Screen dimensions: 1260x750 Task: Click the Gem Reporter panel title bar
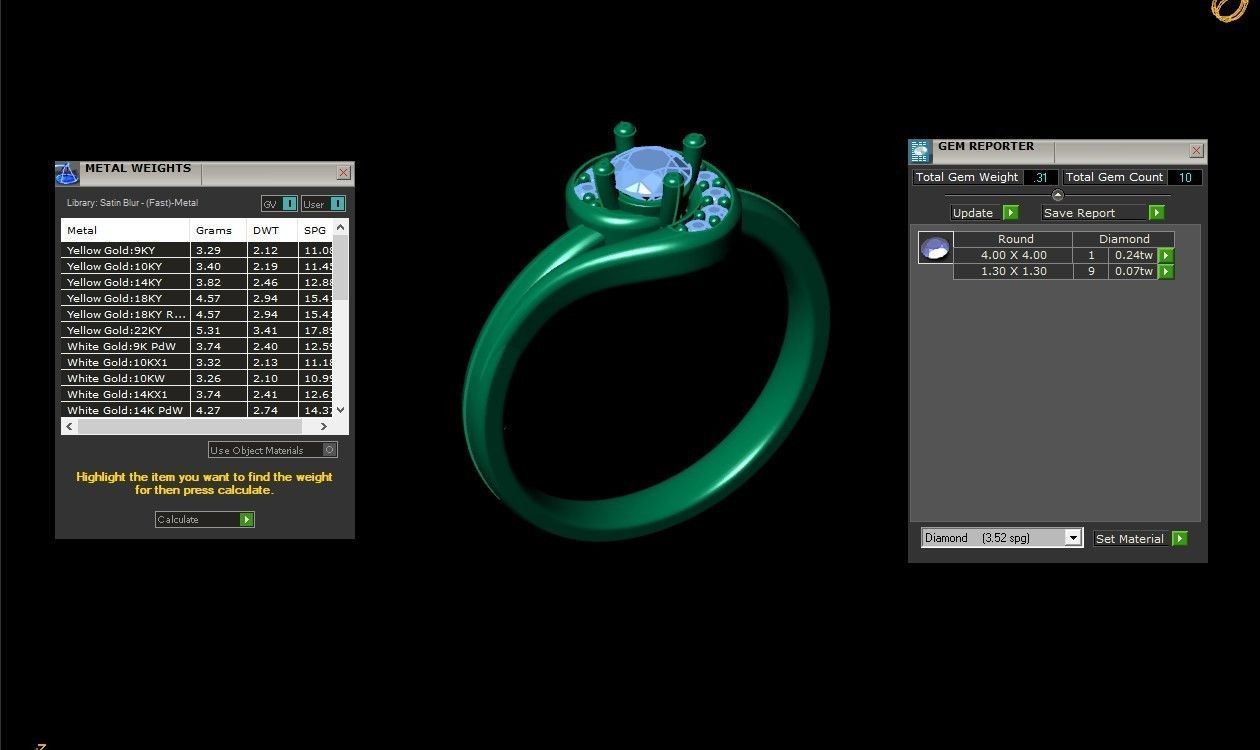(1058, 151)
